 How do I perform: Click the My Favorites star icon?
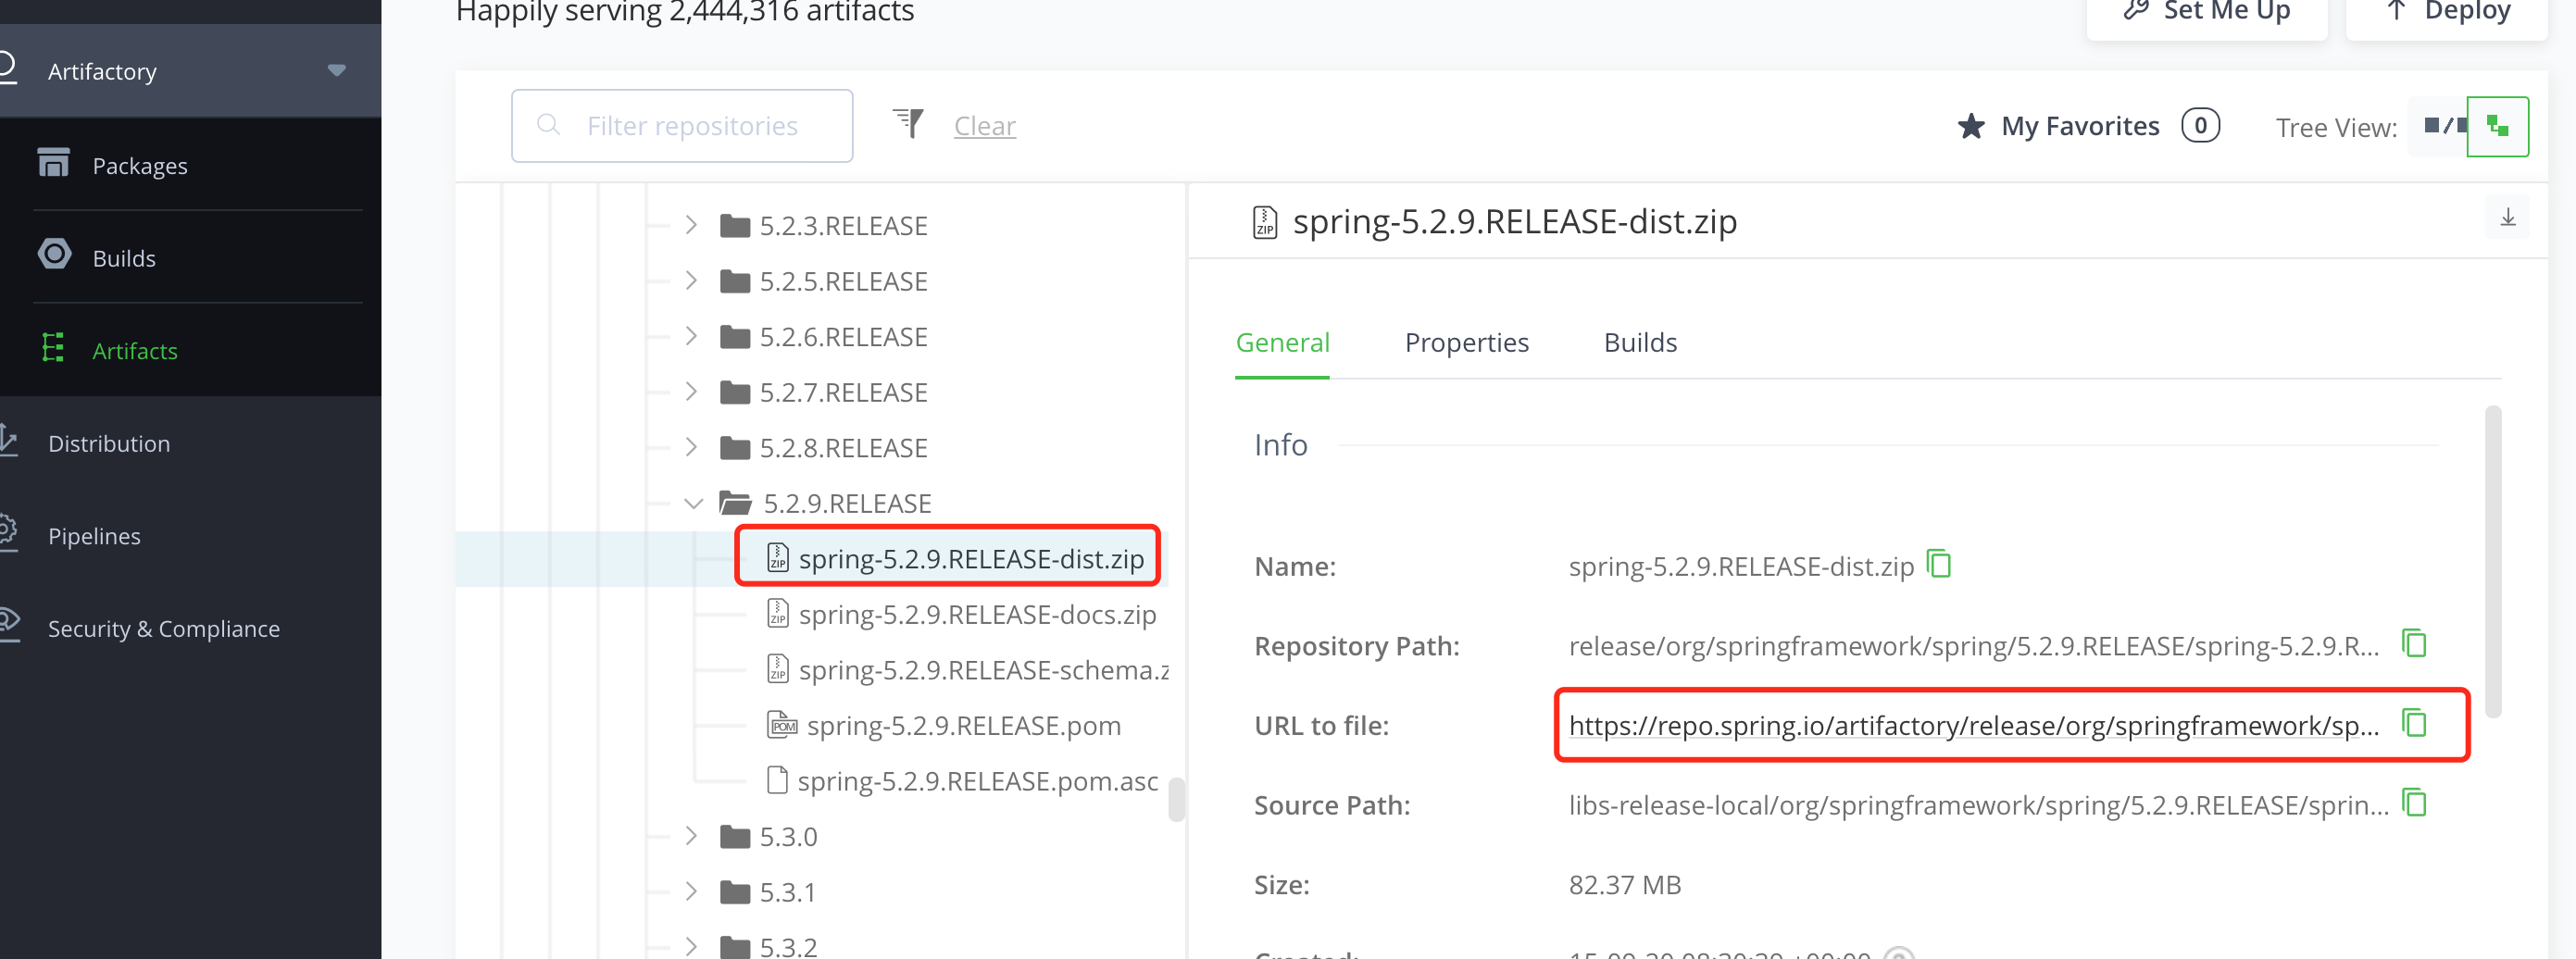(x=1970, y=126)
